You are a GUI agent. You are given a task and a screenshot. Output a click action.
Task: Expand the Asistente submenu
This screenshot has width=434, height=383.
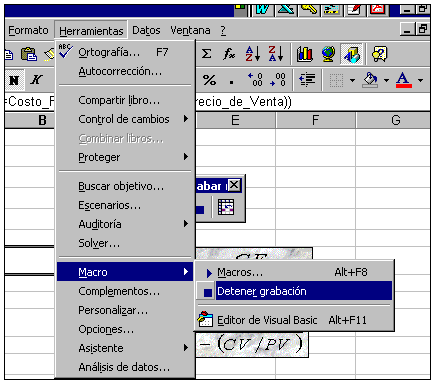(x=125, y=348)
